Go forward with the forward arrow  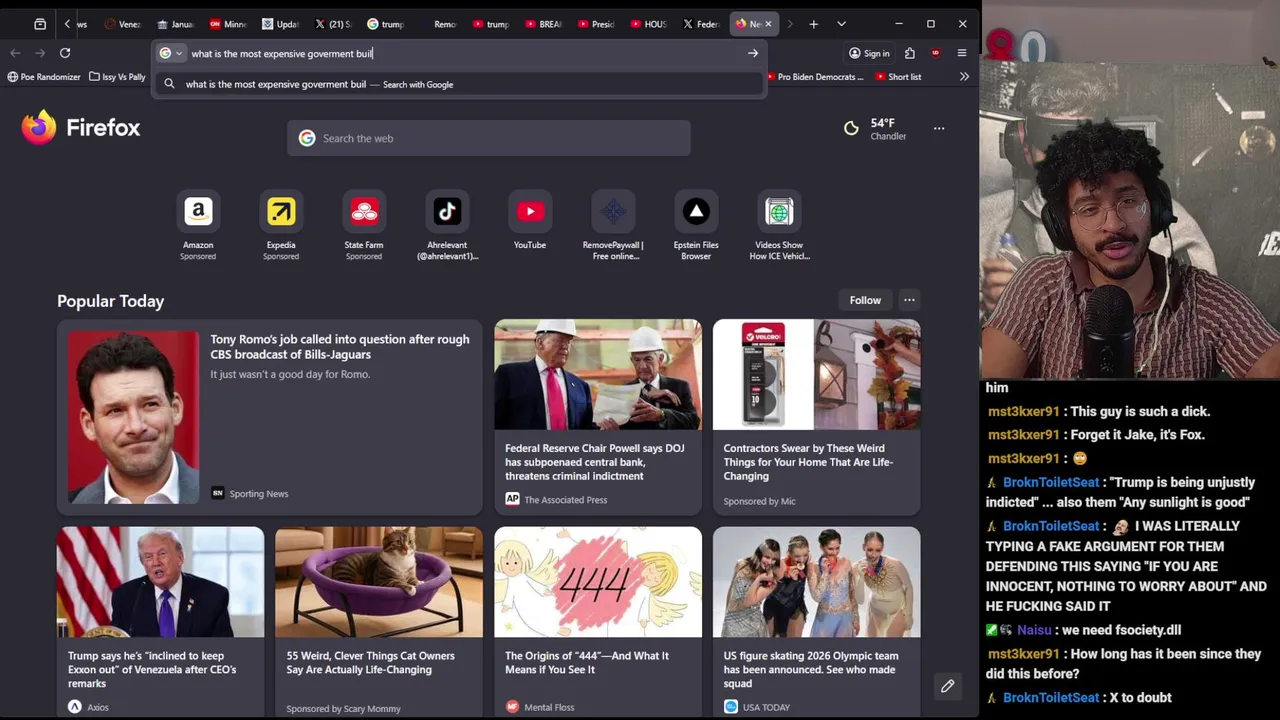coord(40,53)
